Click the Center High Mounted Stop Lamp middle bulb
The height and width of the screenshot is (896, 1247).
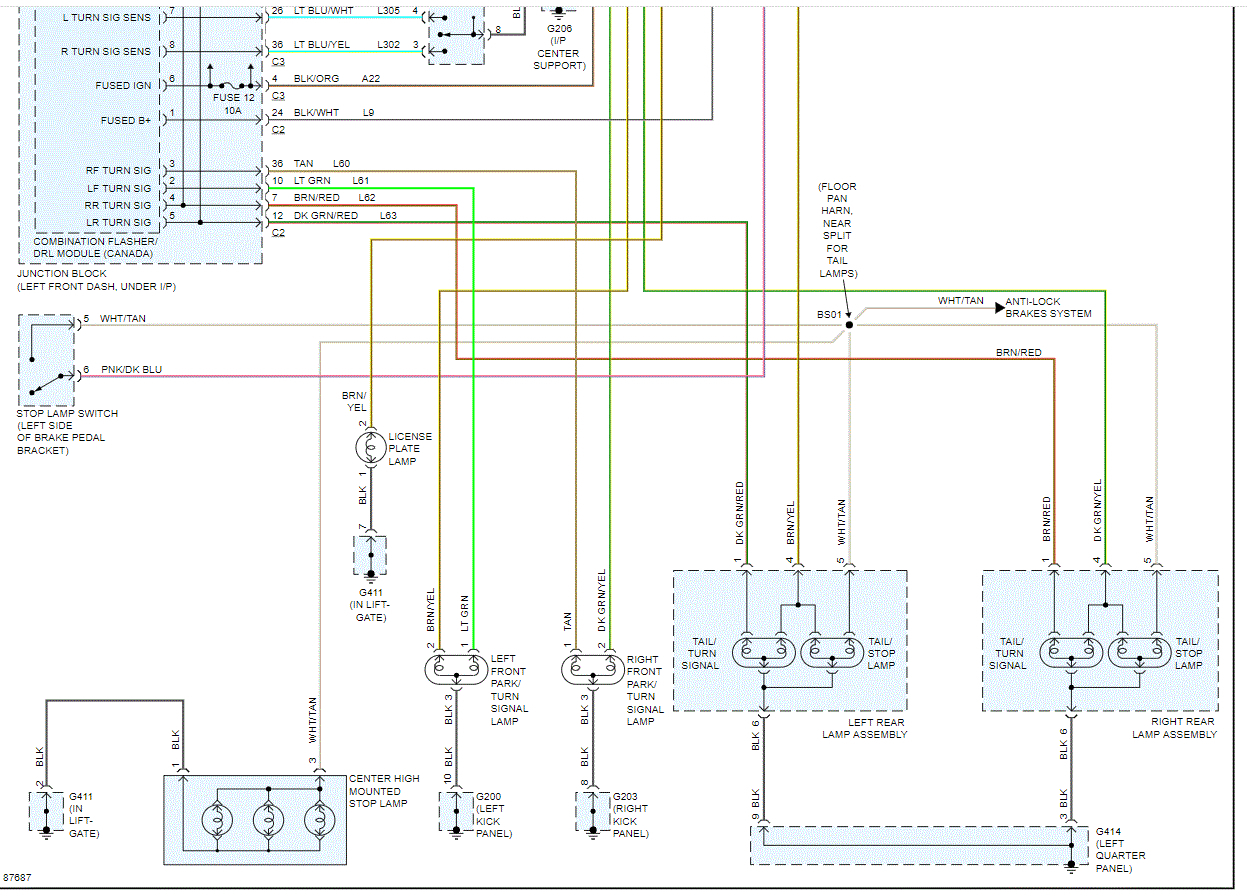[x=267, y=819]
